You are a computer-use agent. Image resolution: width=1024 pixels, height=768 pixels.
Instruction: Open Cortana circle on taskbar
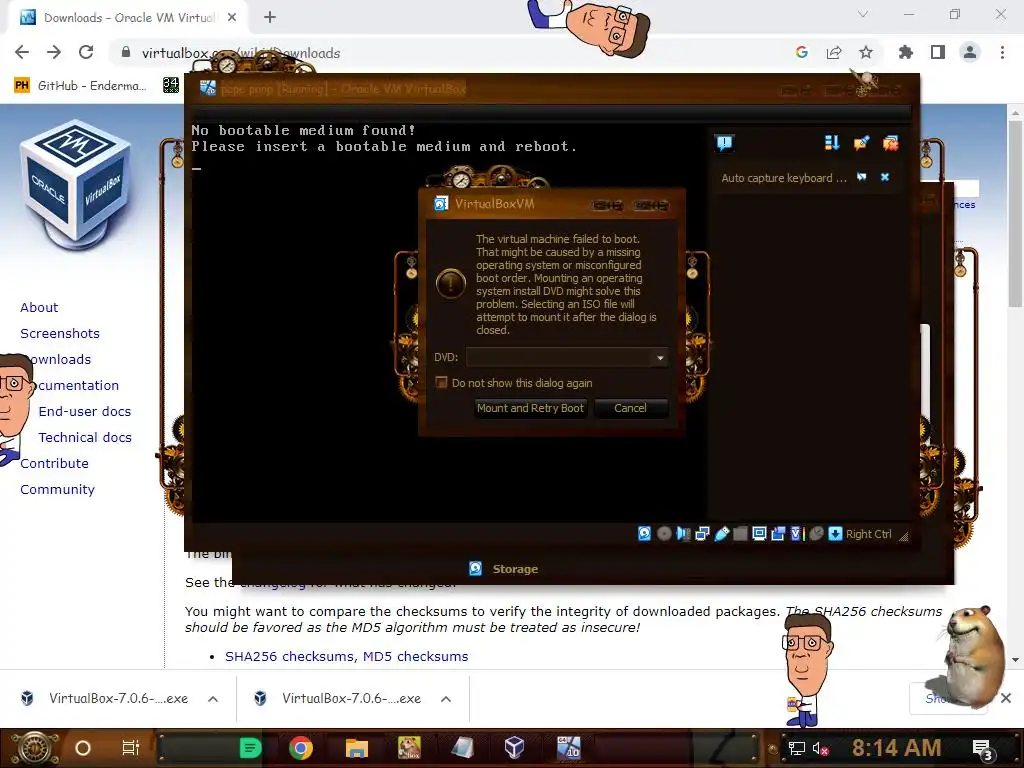pyautogui.click(x=83, y=748)
